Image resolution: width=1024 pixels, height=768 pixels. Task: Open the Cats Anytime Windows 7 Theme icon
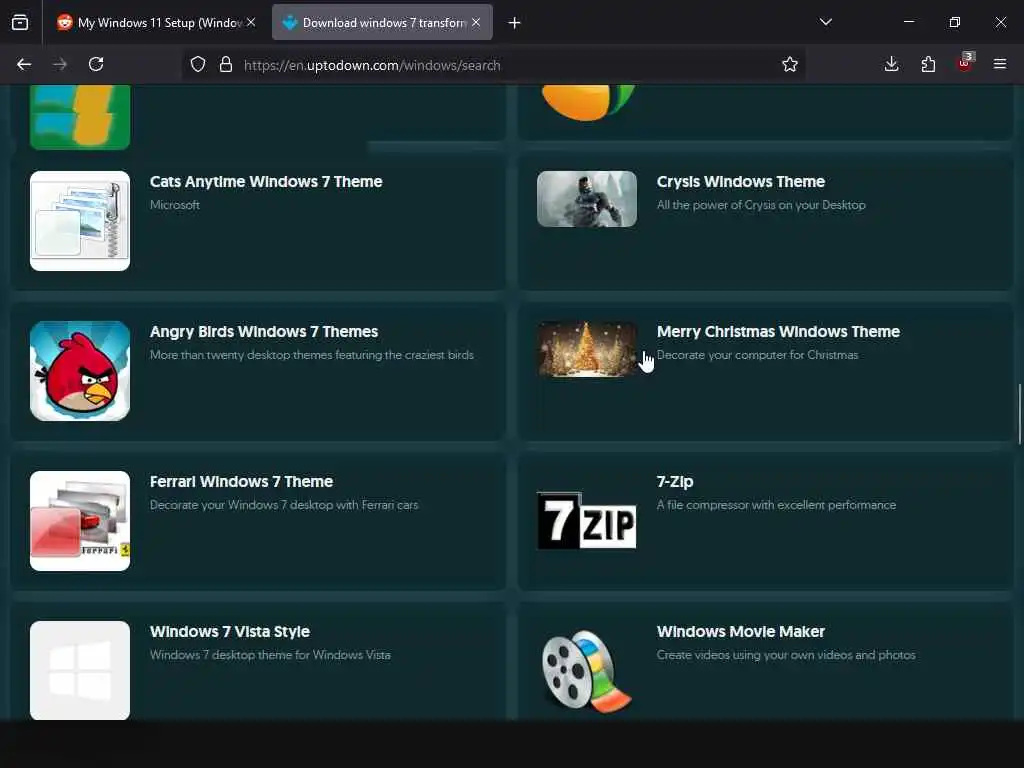(80, 221)
